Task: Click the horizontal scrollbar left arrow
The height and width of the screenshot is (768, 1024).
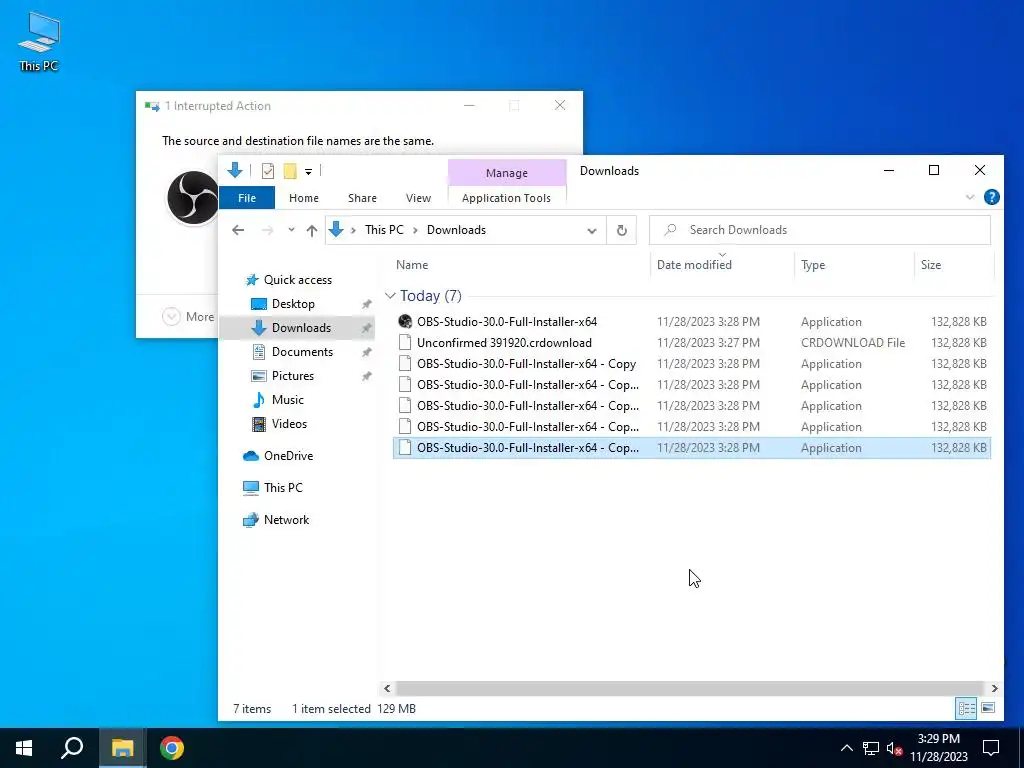Action: (x=387, y=688)
